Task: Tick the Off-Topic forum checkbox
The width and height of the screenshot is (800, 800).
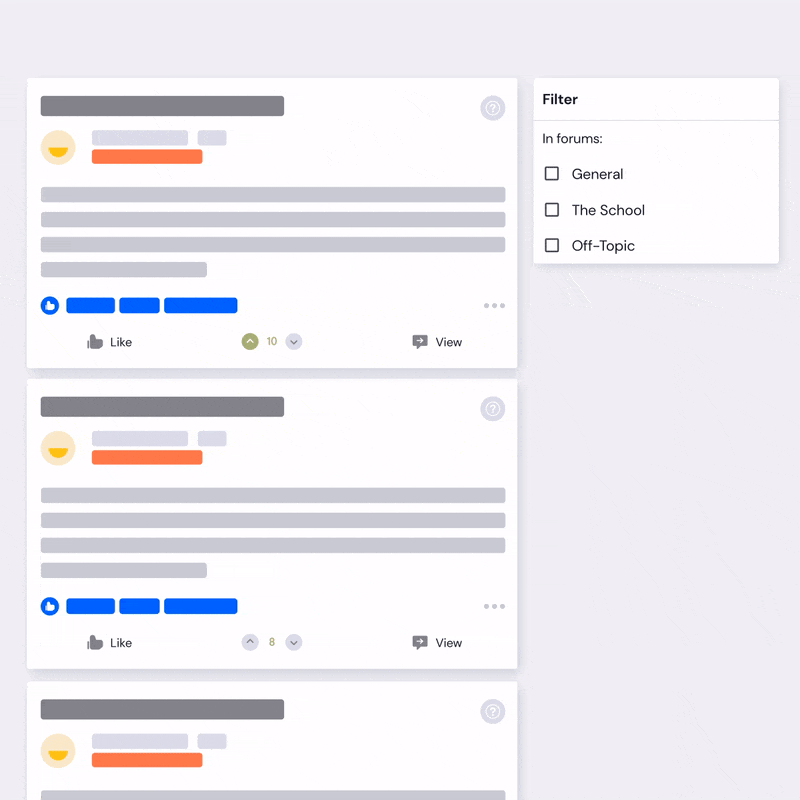Action: (x=552, y=245)
